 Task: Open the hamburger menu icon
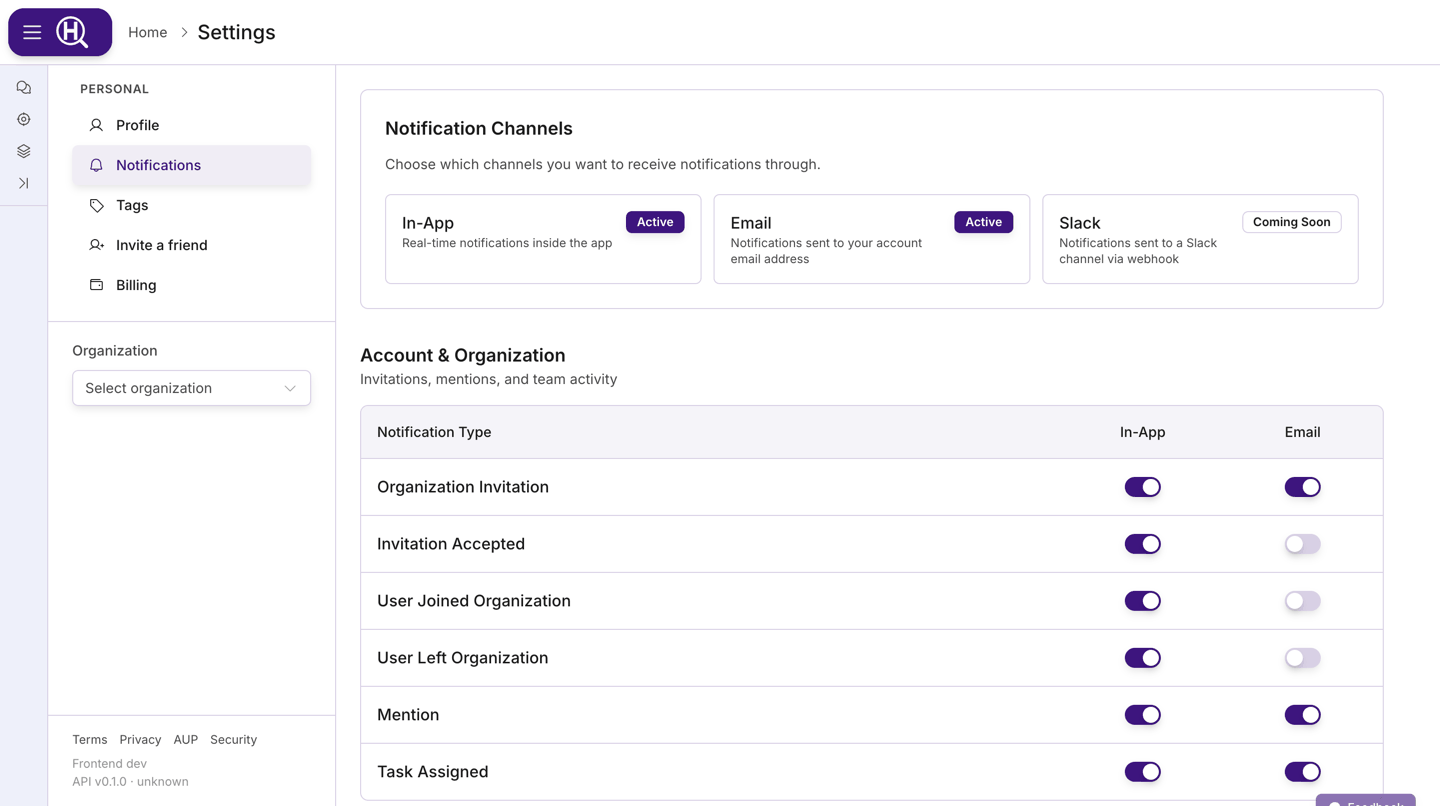coord(32,32)
